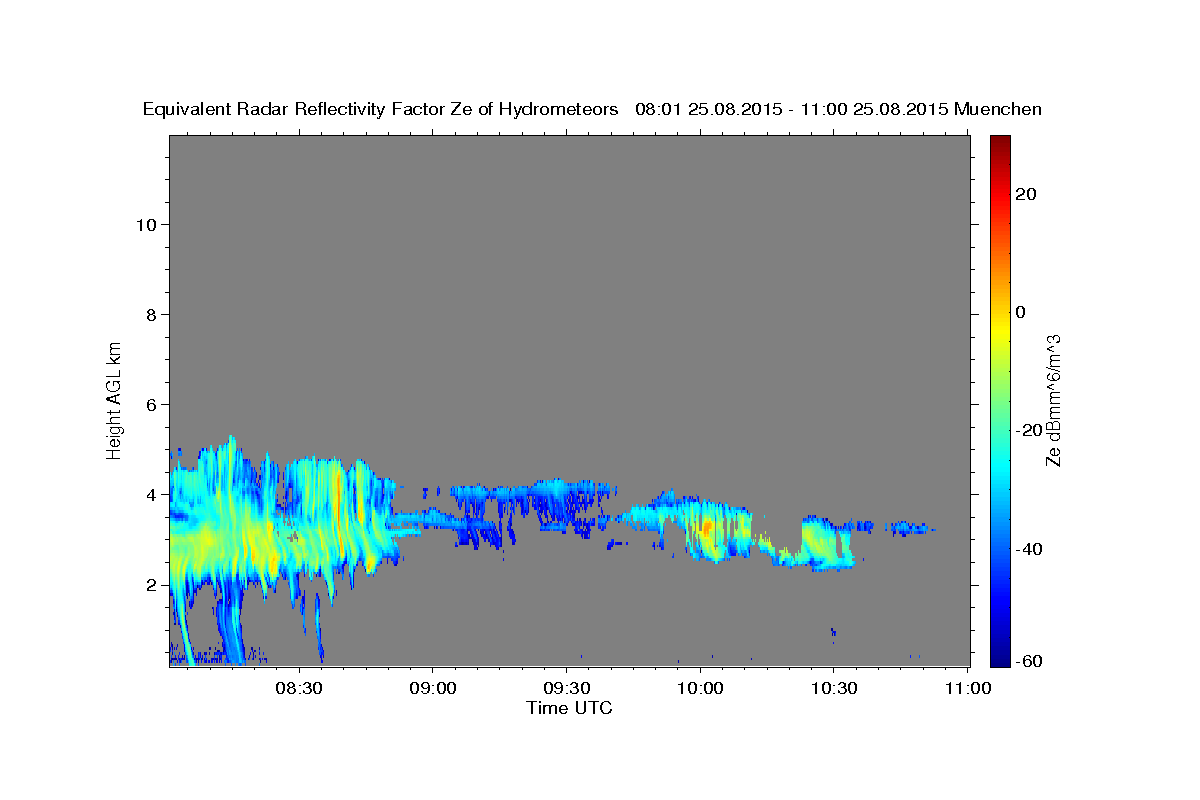The height and width of the screenshot is (800, 1200).
Task: Click the height tick label '6'
Action: point(151,404)
